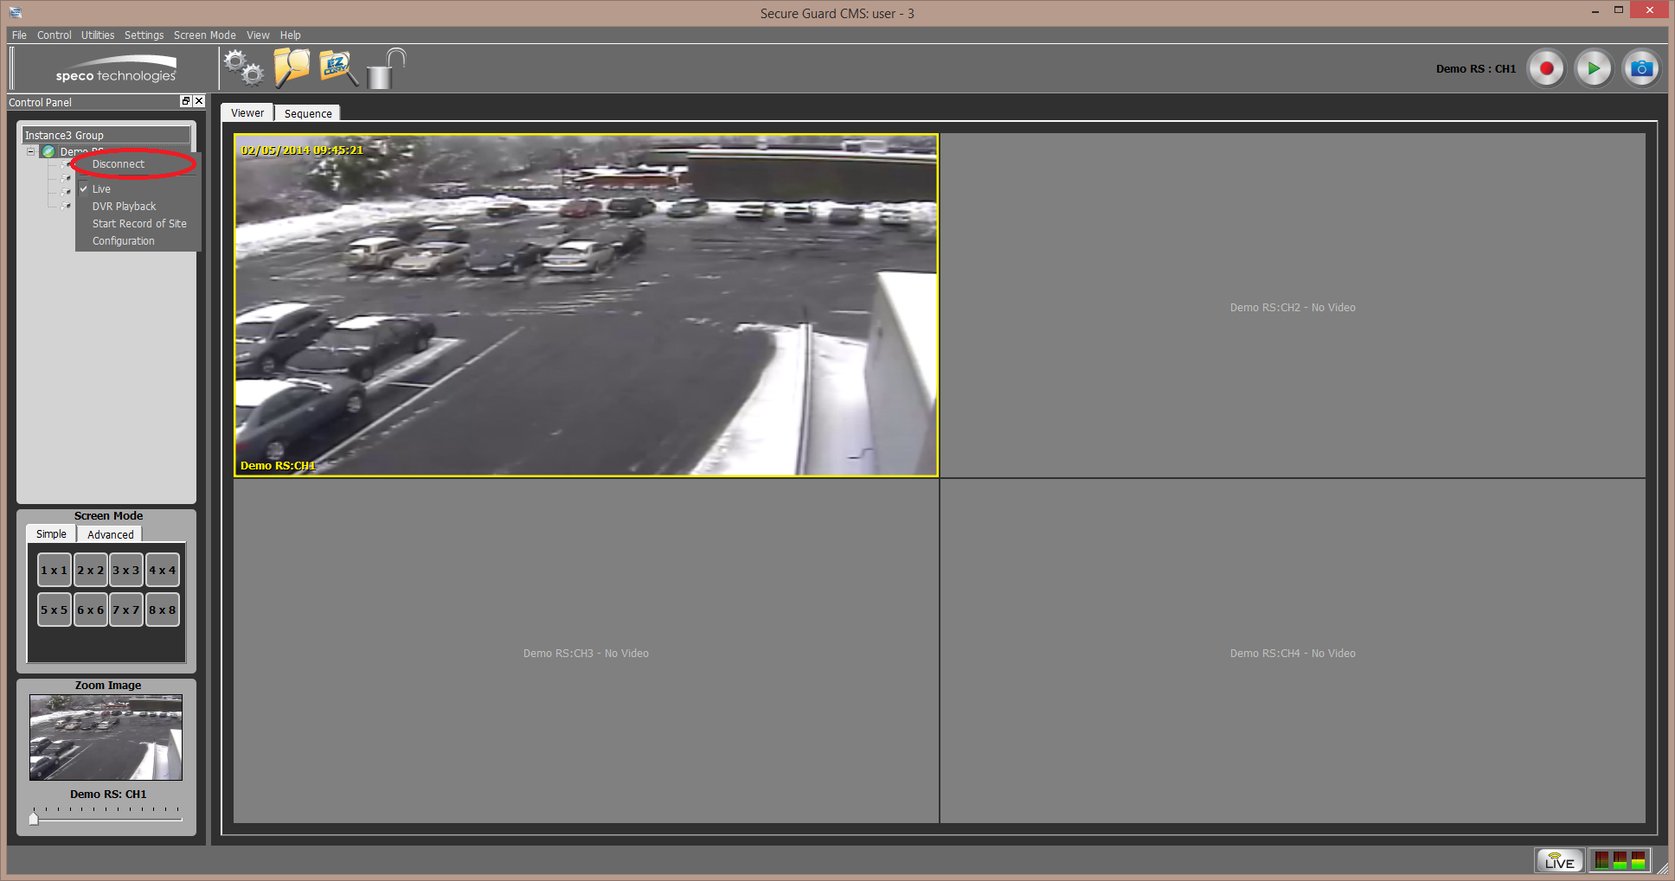Open the setup gears icon in toolbar

click(244, 68)
